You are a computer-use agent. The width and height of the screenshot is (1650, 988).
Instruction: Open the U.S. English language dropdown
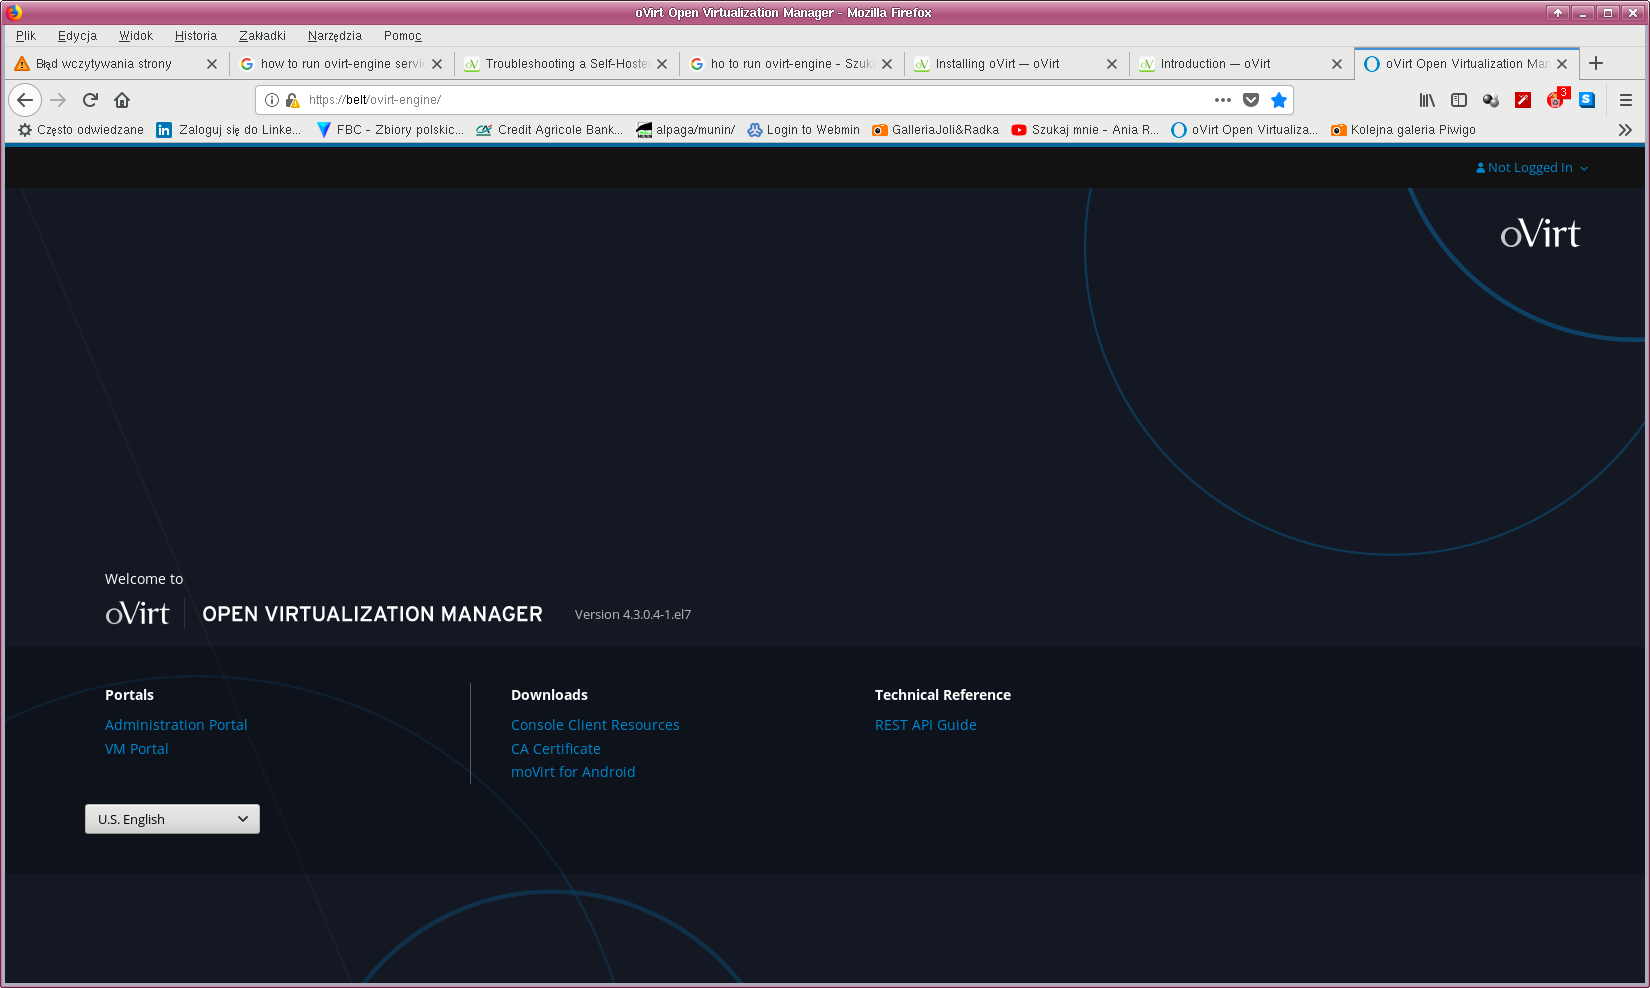click(x=172, y=819)
